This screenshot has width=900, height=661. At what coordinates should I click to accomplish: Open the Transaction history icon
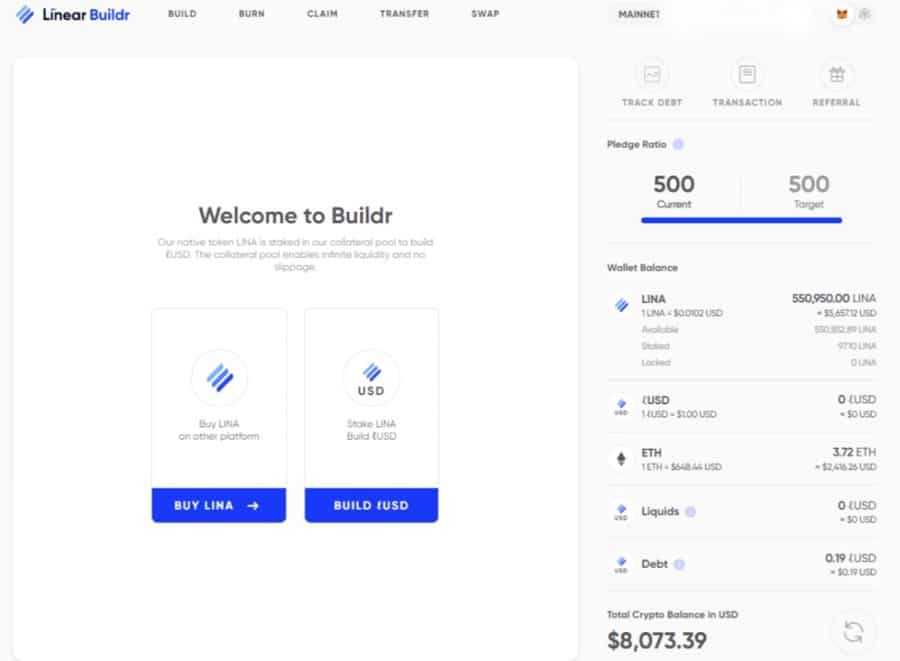747,75
